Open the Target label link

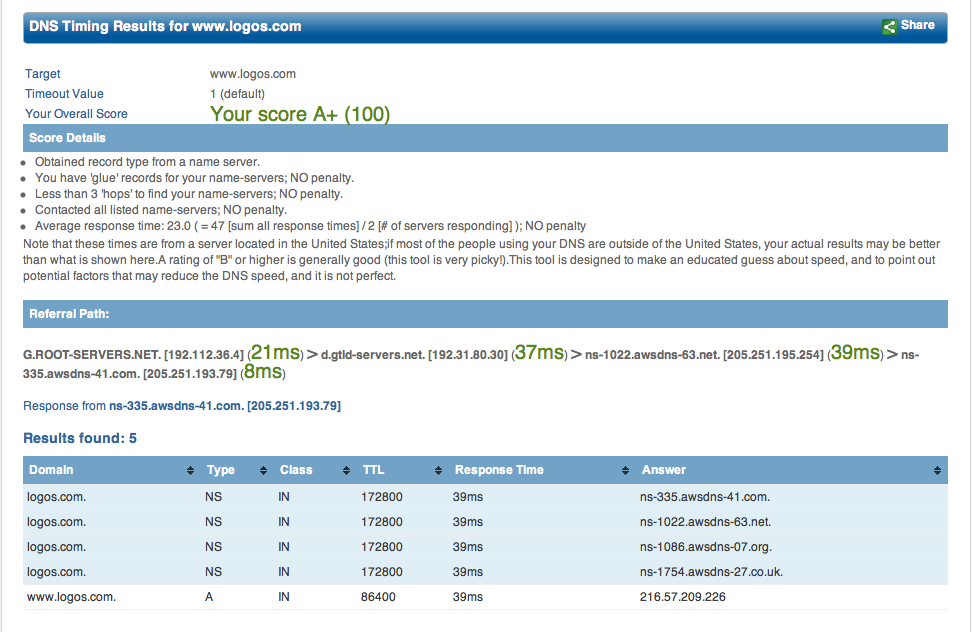click(x=43, y=74)
